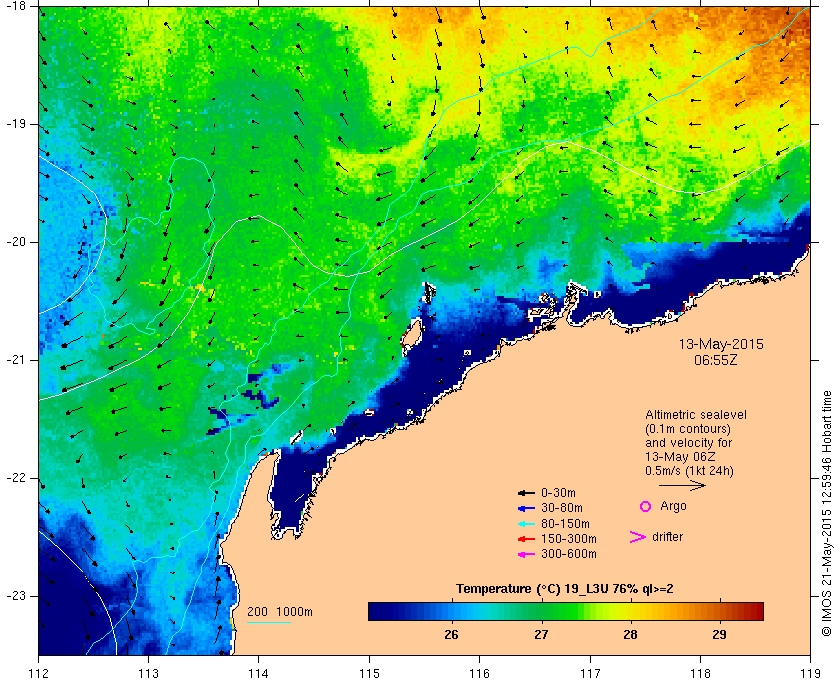Click the longitude axis label 115
Viewport: 840px width, 680px height.
point(369,672)
